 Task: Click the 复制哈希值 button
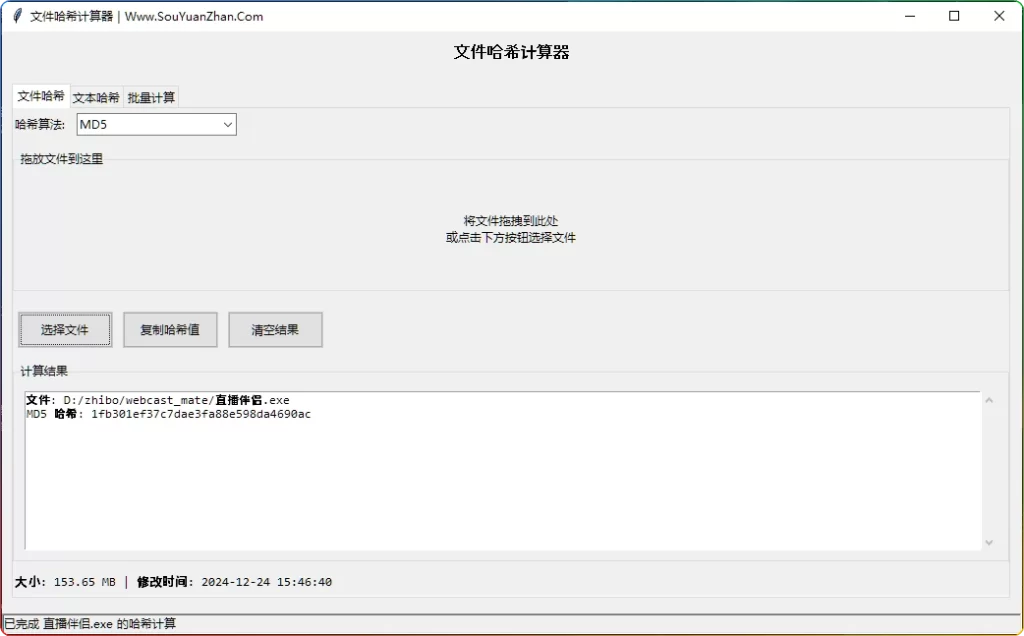[x=170, y=329]
